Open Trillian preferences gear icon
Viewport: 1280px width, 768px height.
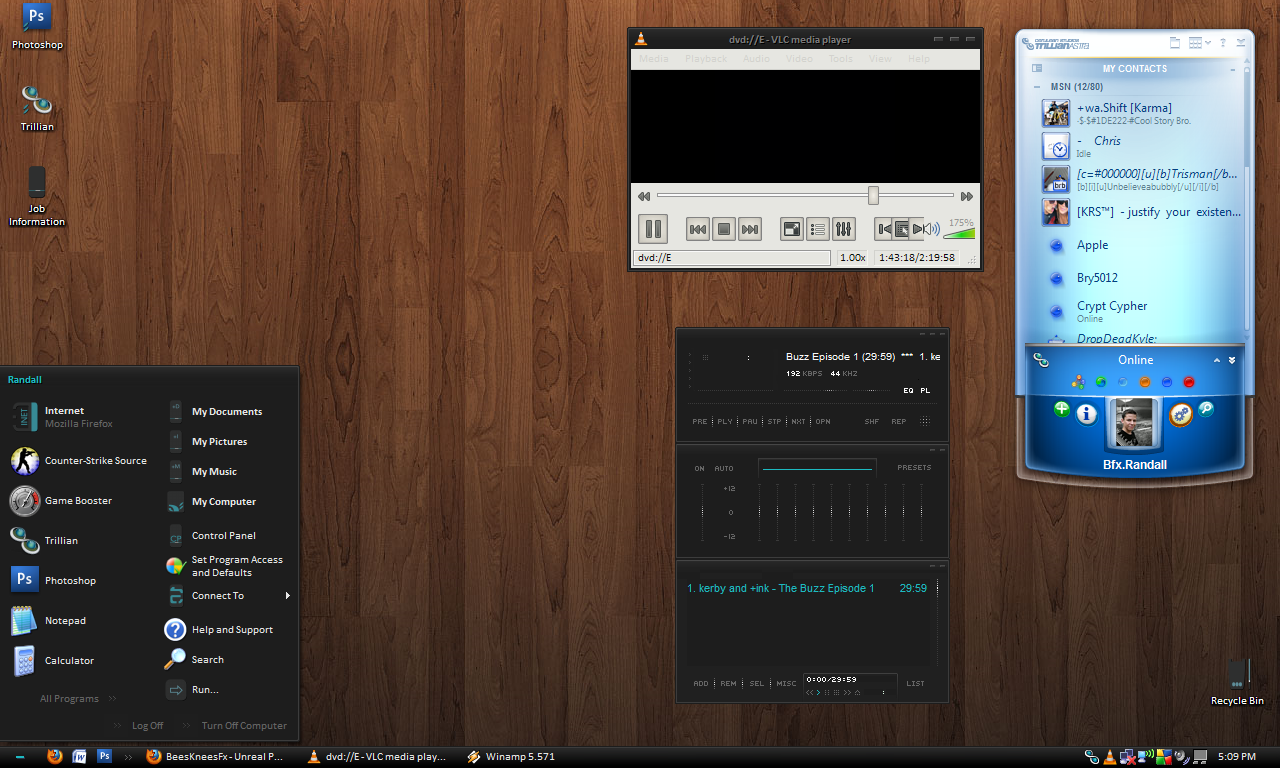[1180, 414]
